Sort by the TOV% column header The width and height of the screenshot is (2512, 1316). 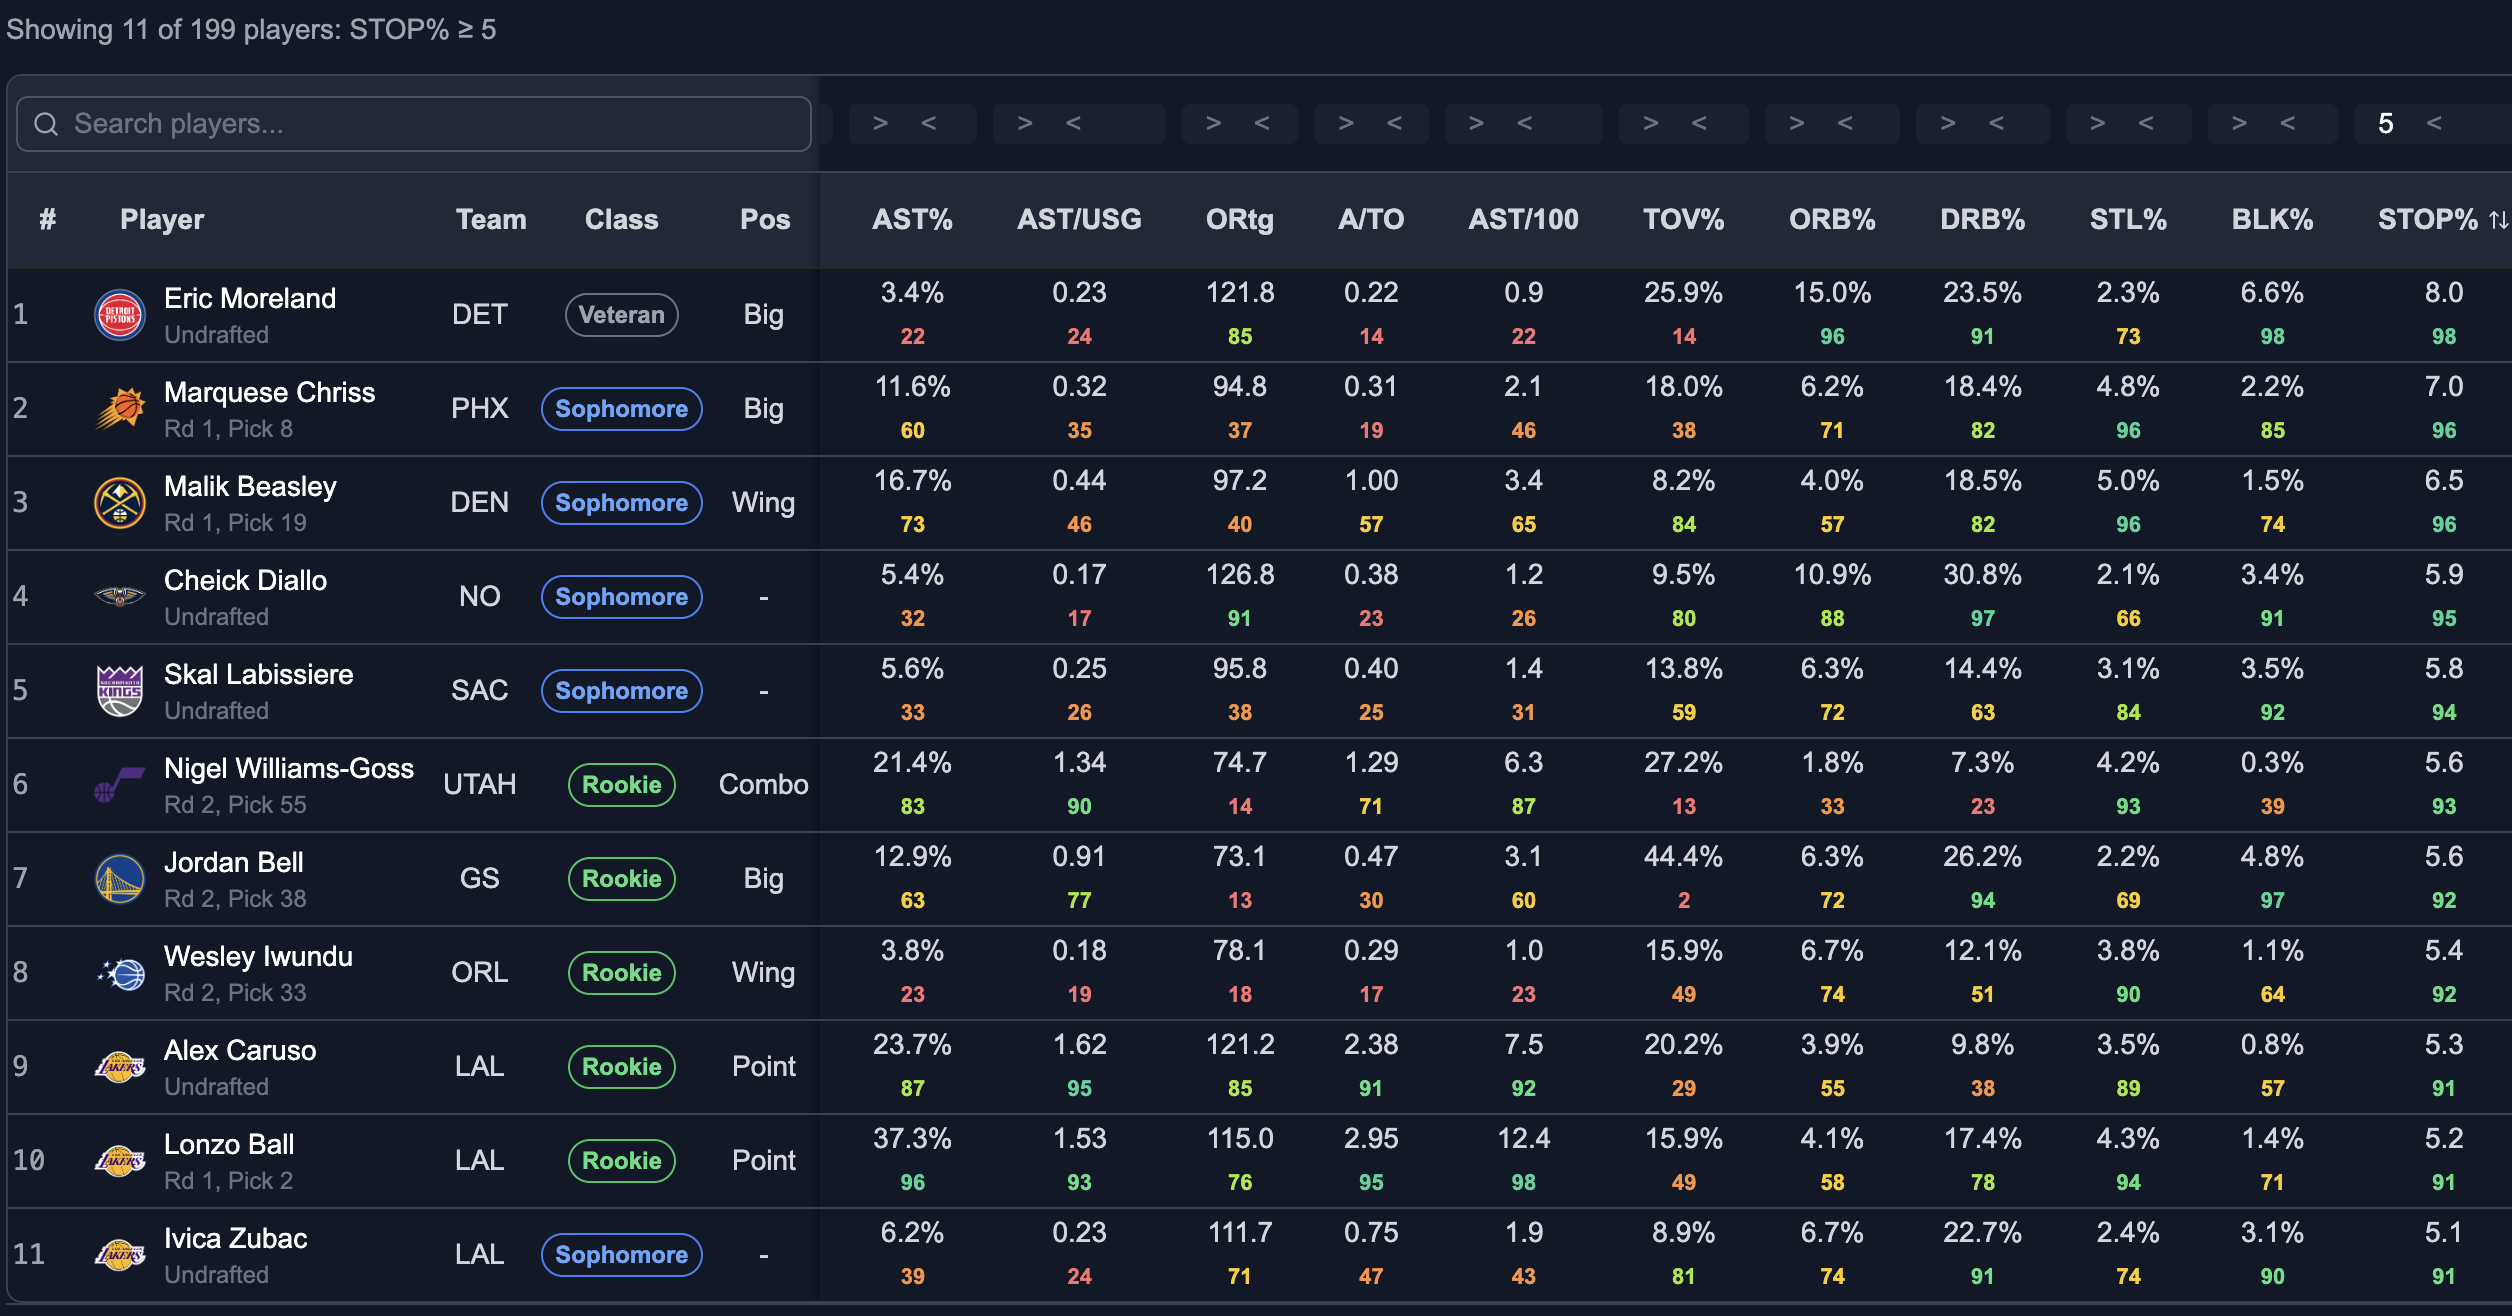(x=1684, y=220)
